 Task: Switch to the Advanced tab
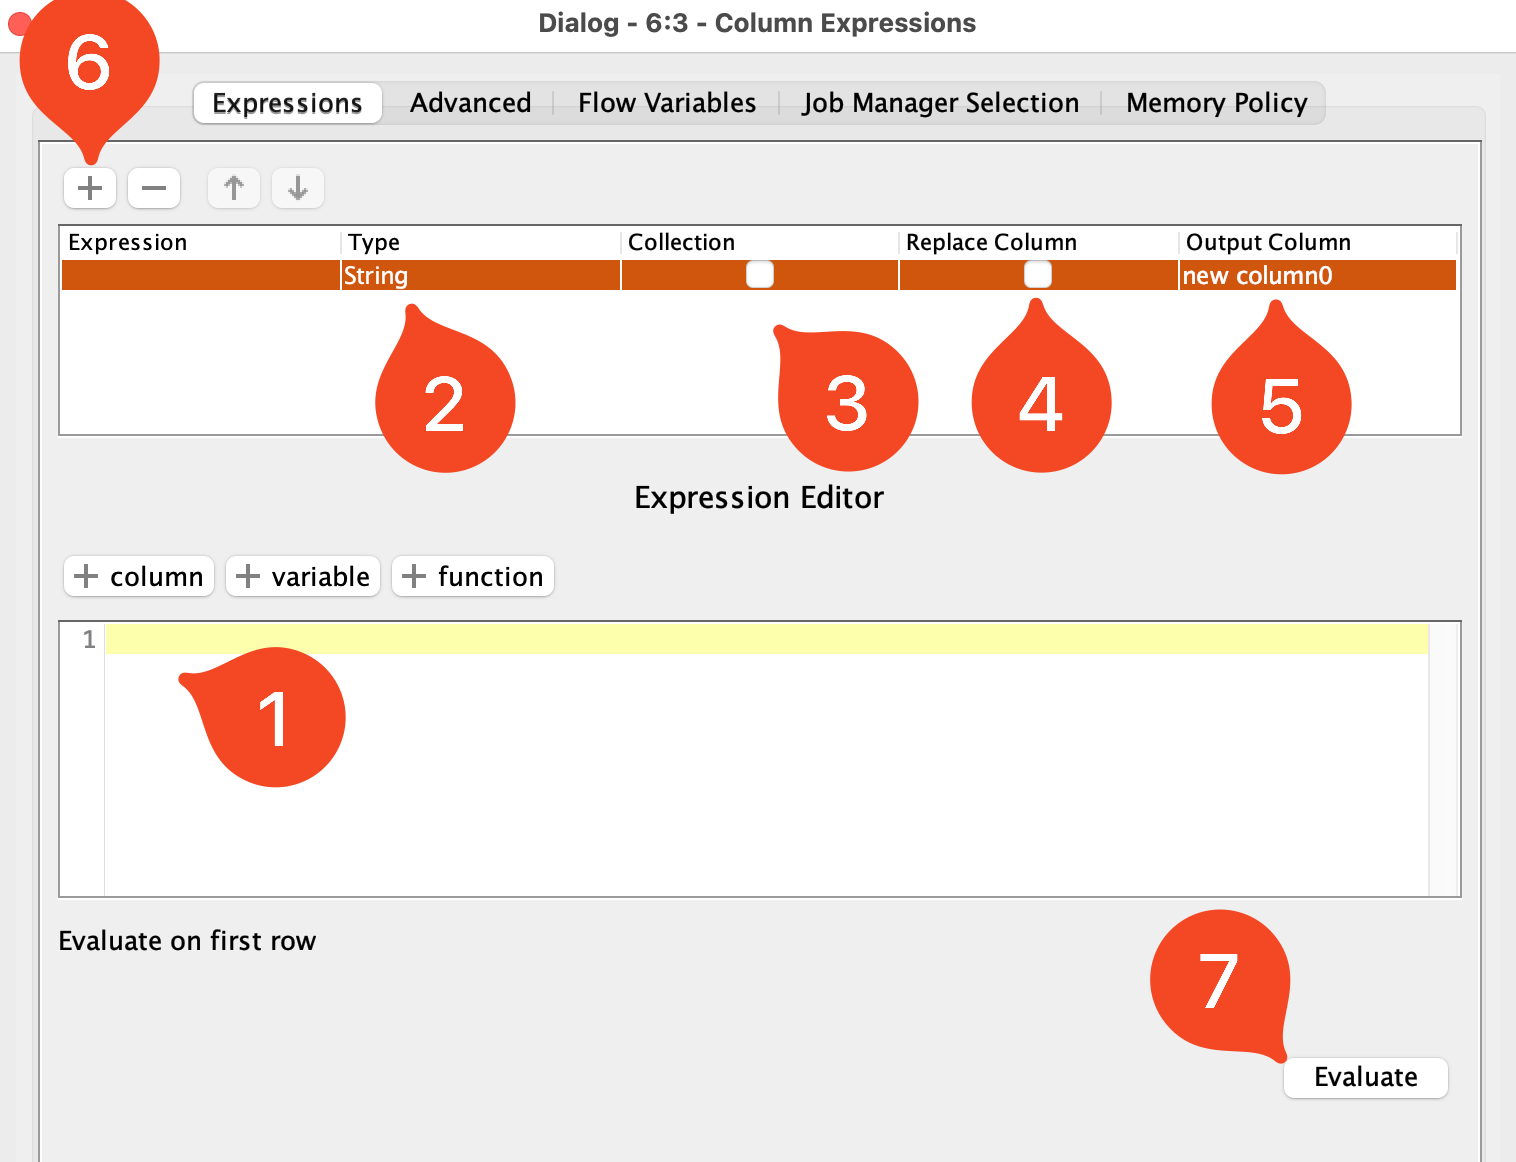click(x=470, y=102)
